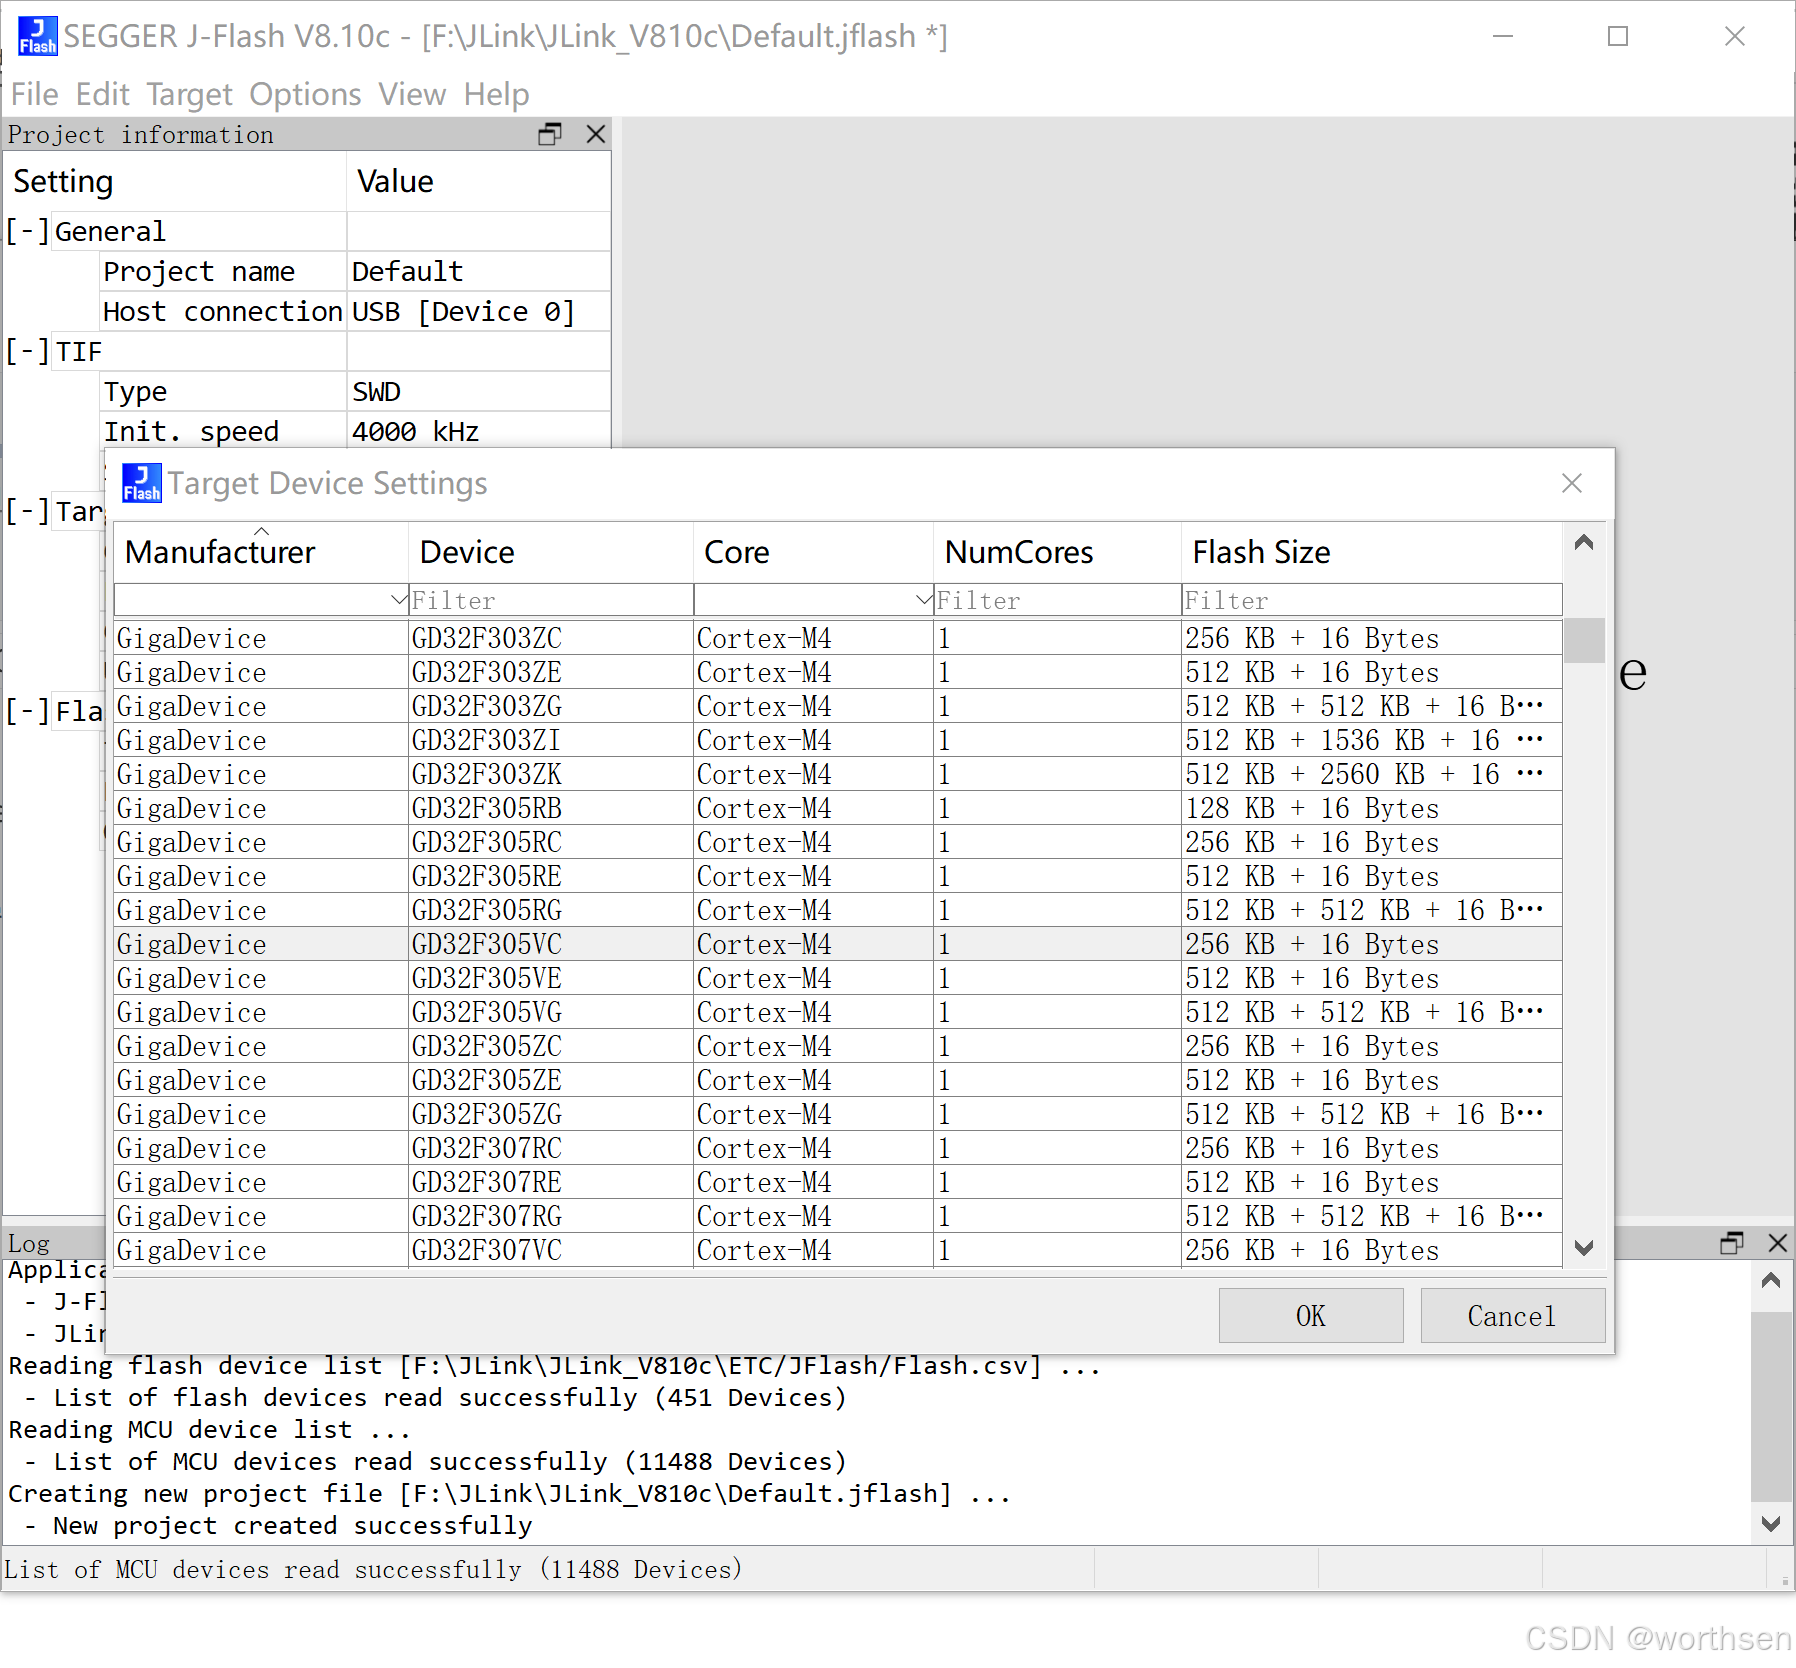Collapse the General section
Image resolution: width=1796 pixels, height=1668 pixels.
click(27, 231)
